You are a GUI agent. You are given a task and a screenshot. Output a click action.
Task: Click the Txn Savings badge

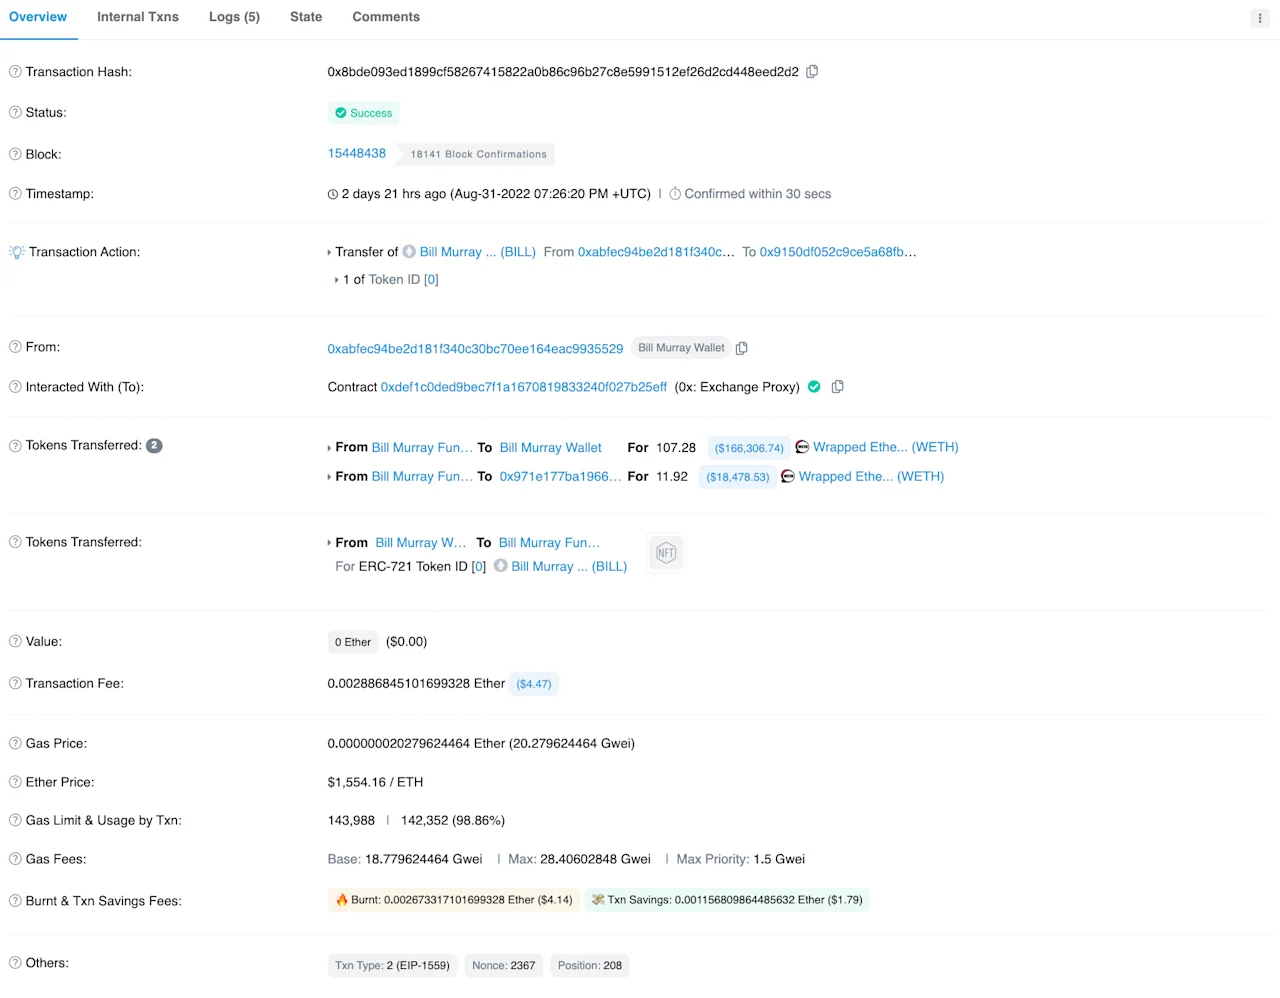(727, 900)
